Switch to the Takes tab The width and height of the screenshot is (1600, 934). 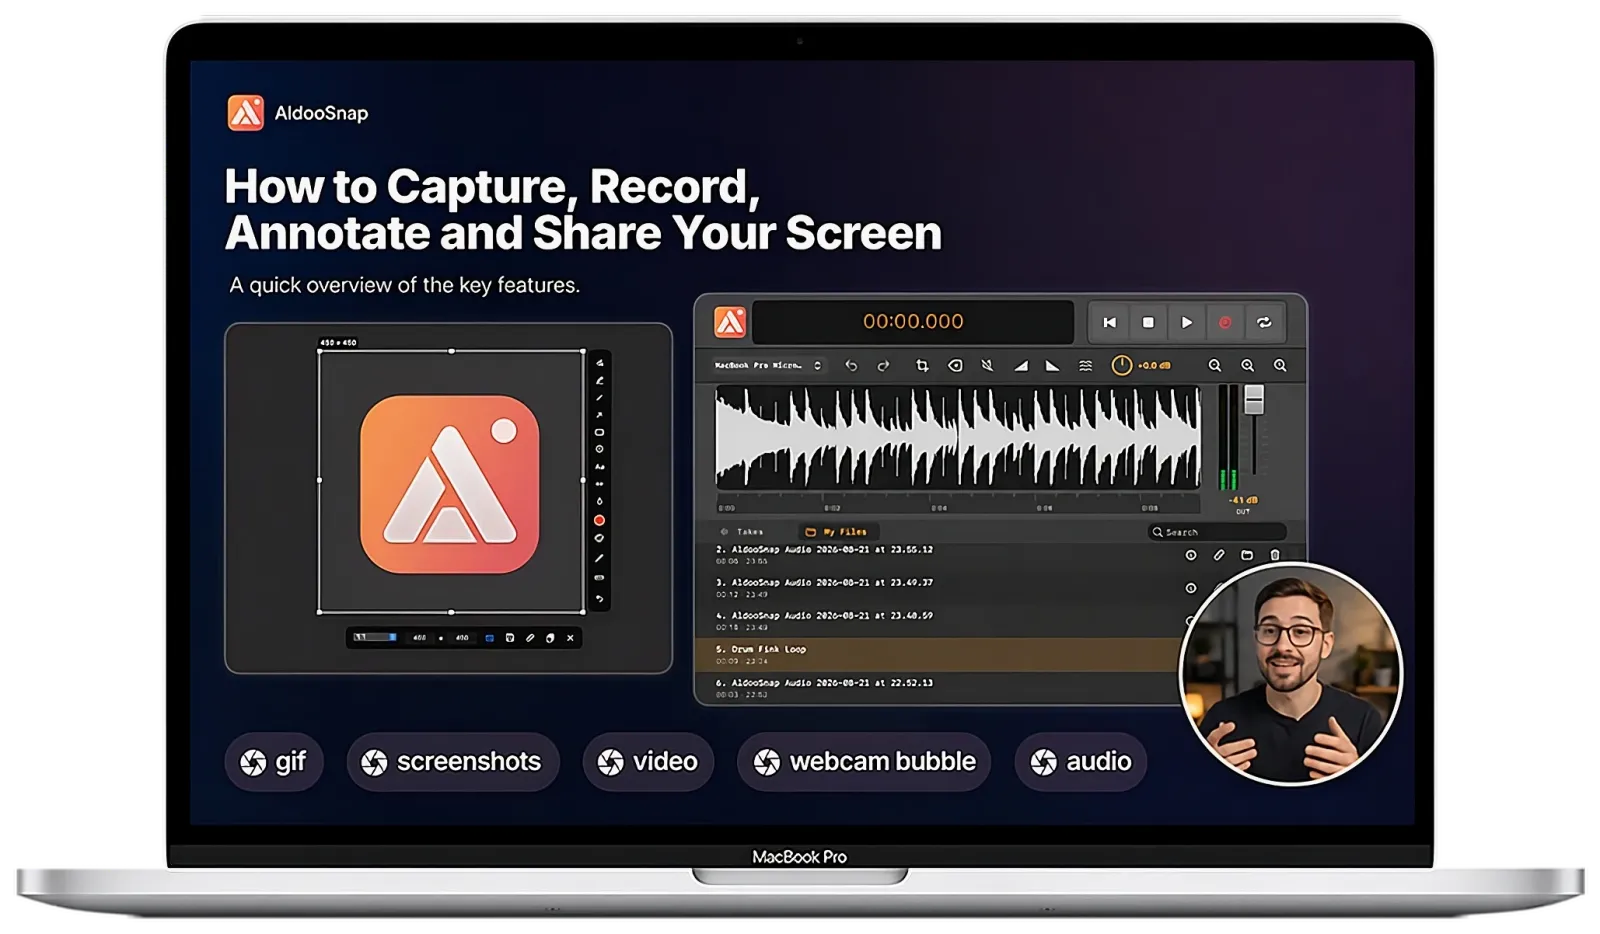pos(742,532)
